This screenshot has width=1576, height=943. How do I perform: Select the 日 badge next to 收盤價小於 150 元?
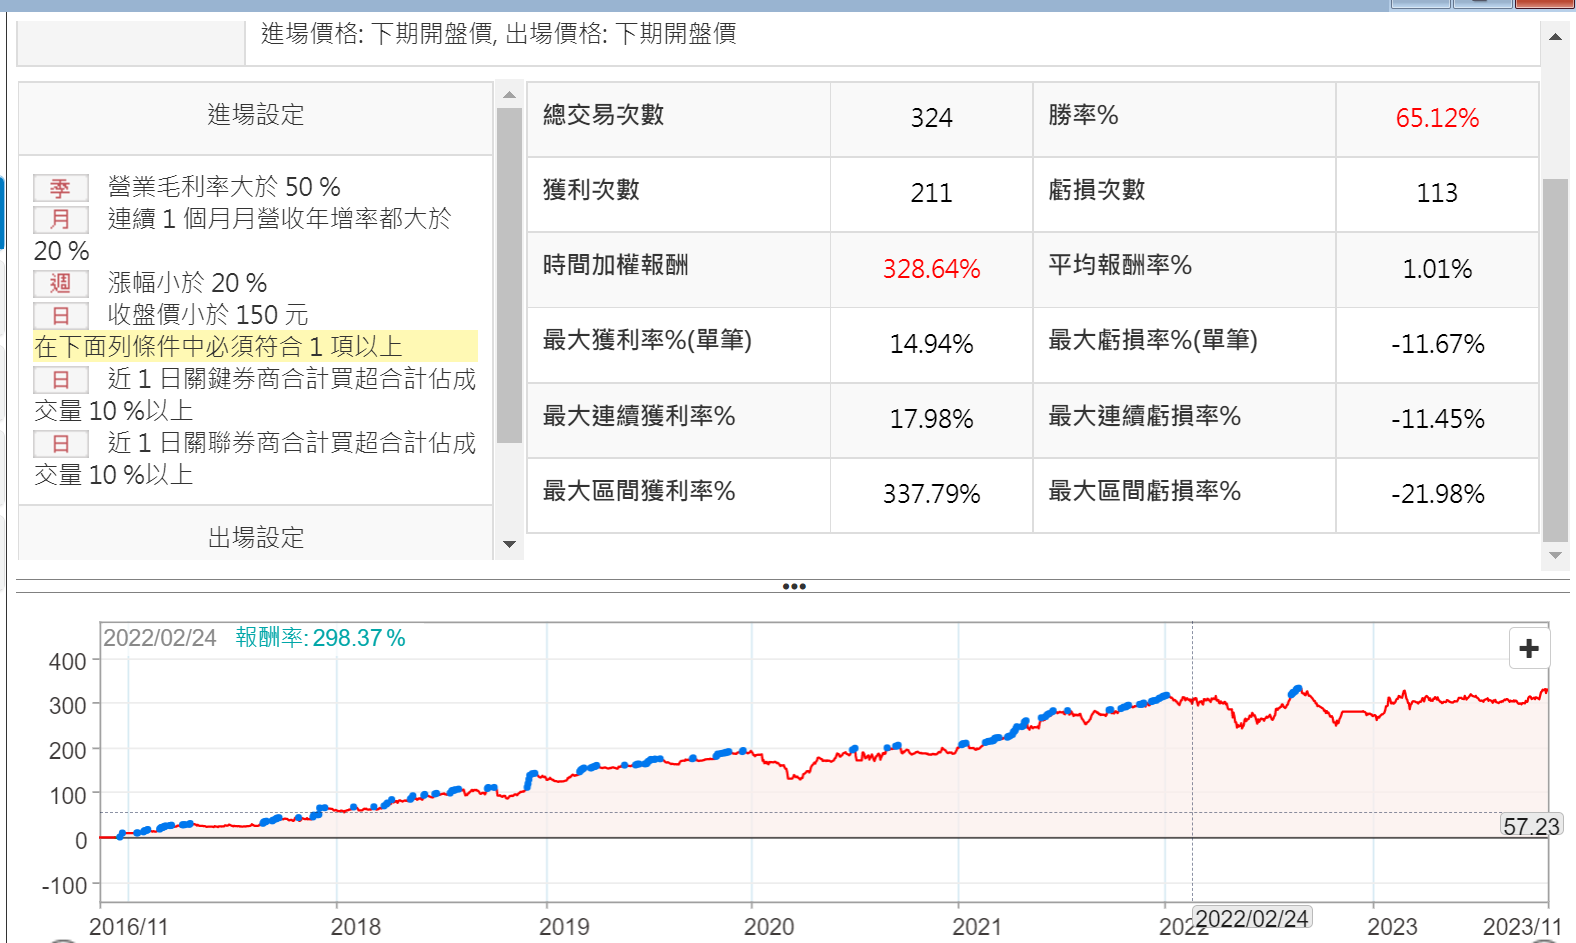click(x=61, y=315)
